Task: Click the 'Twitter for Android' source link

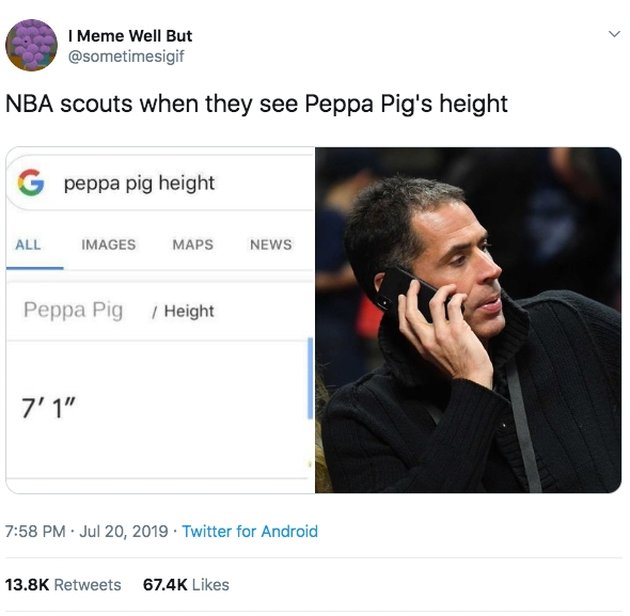Action: [250, 531]
